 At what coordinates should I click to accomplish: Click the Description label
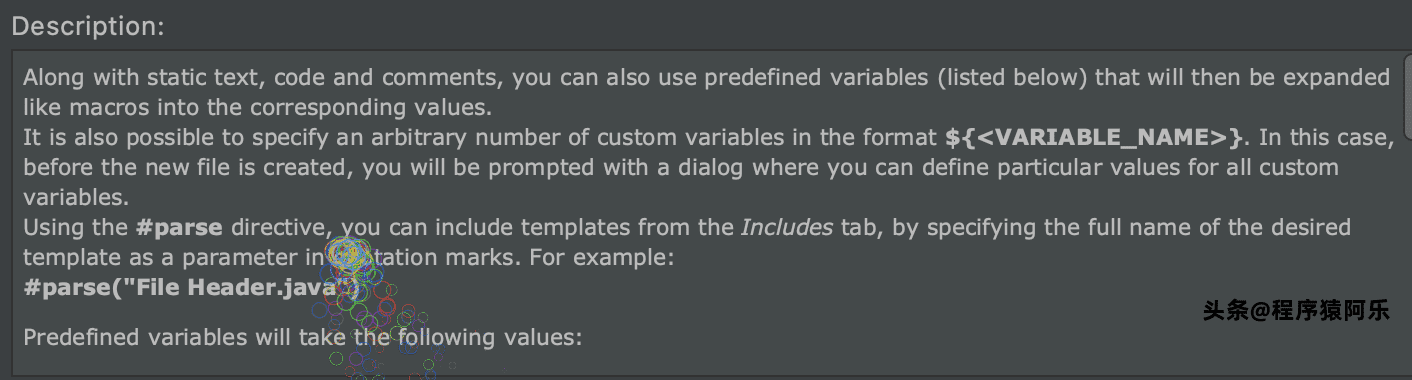pyautogui.click(x=87, y=26)
